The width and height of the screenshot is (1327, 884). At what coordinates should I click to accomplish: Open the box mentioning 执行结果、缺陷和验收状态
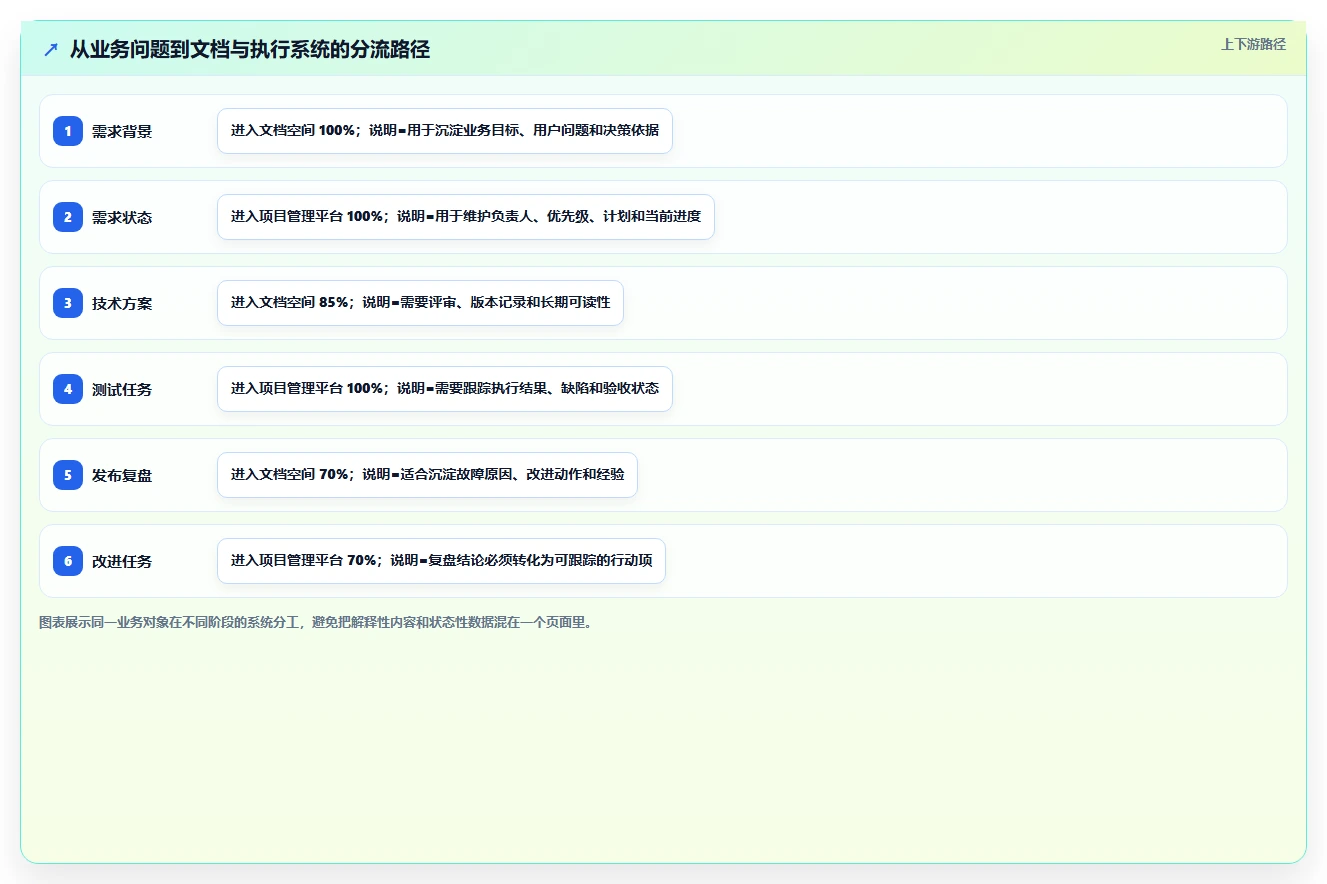coord(445,389)
